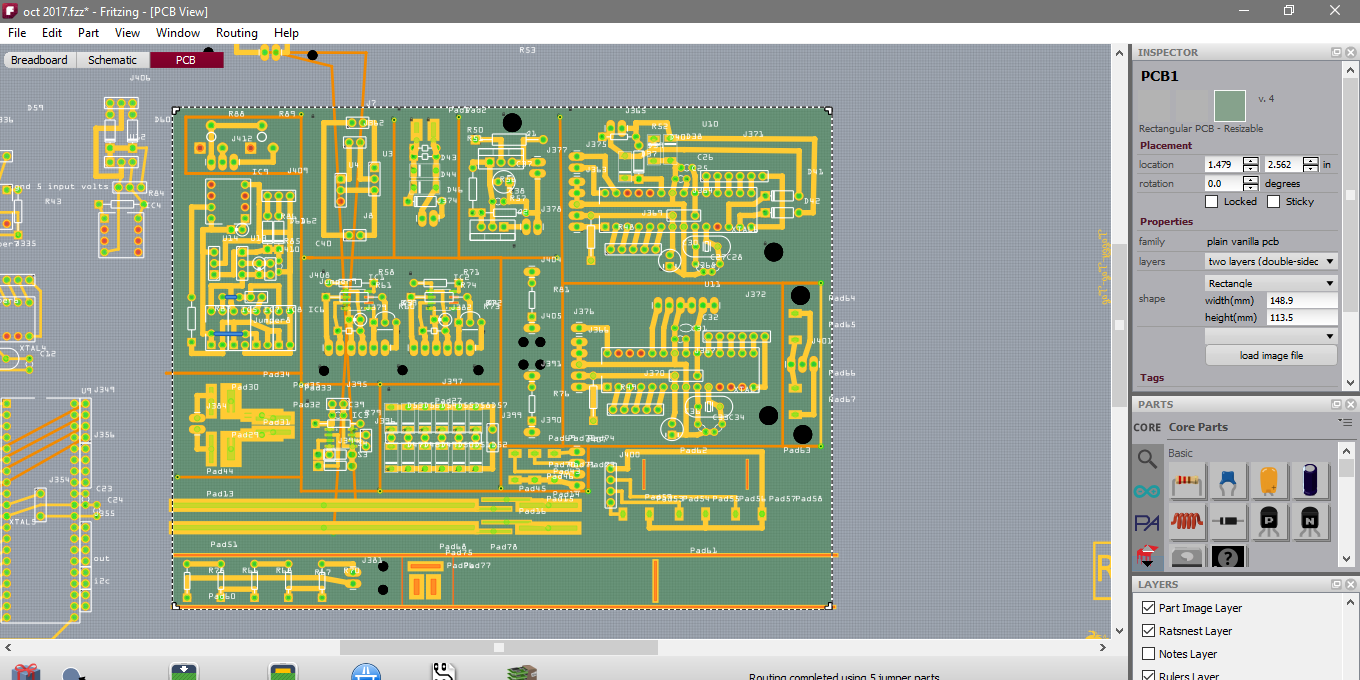Select the resistor part in Core Parts
The height and width of the screenshot is (680, 1360).
pos(1187,481)
